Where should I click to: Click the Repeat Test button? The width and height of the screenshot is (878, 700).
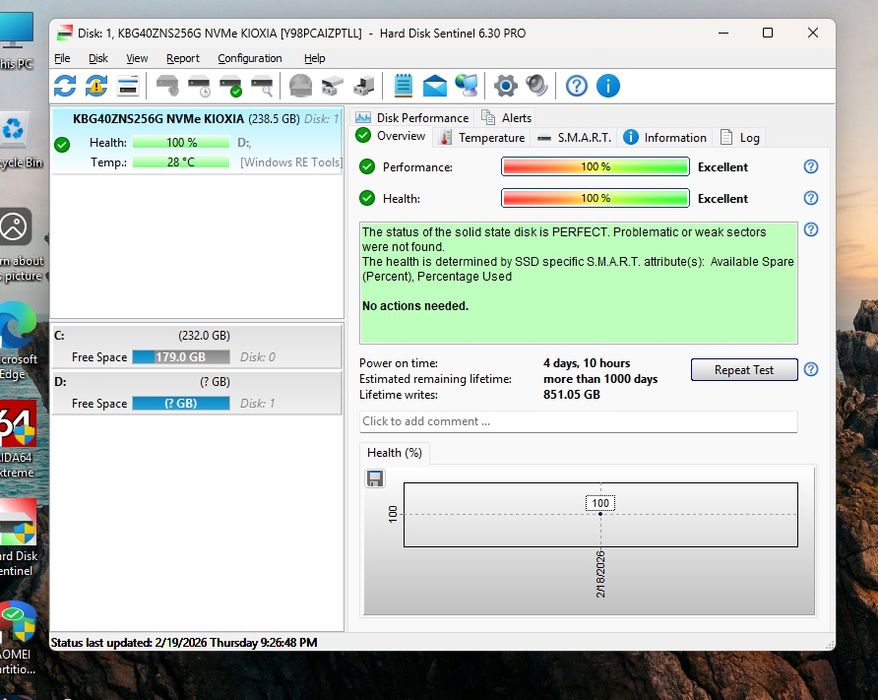744,370
